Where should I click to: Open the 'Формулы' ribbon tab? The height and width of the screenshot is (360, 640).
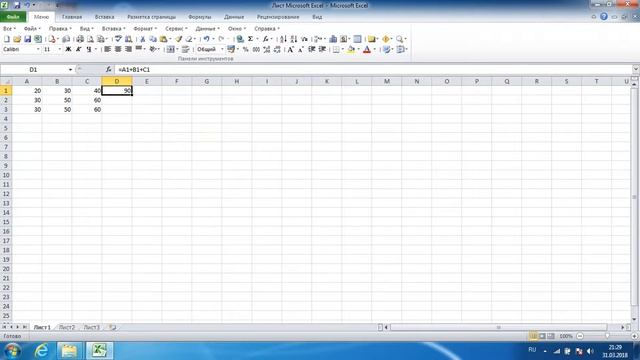[x=200, y=17]
